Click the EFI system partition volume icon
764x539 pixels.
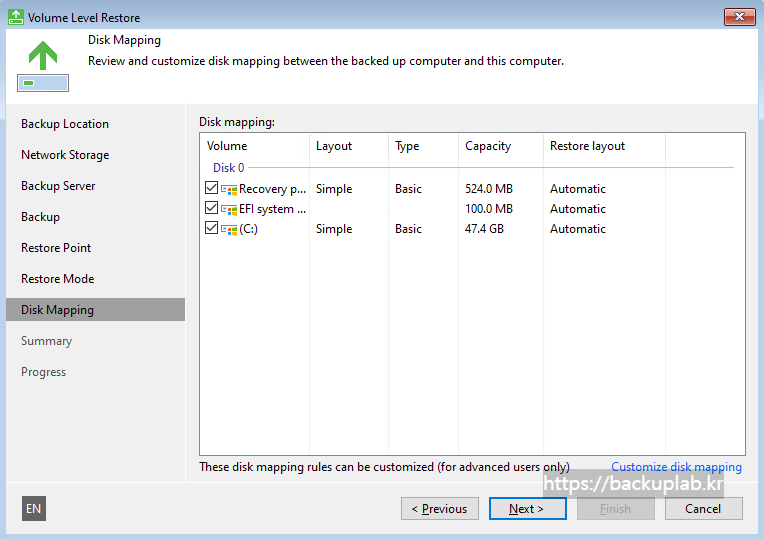click(229, 210)
